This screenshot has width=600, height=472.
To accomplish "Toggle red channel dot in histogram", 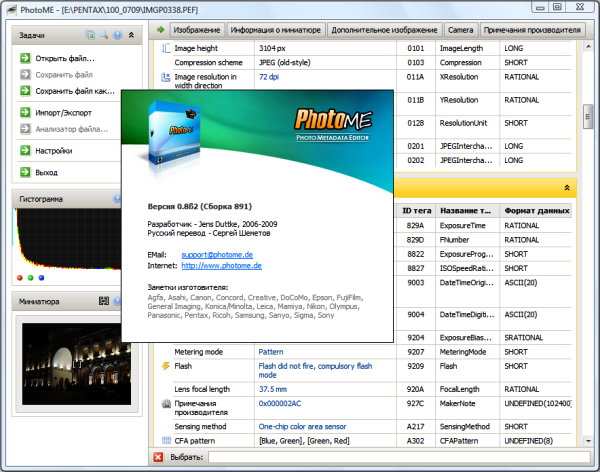I will click(20, 278).
